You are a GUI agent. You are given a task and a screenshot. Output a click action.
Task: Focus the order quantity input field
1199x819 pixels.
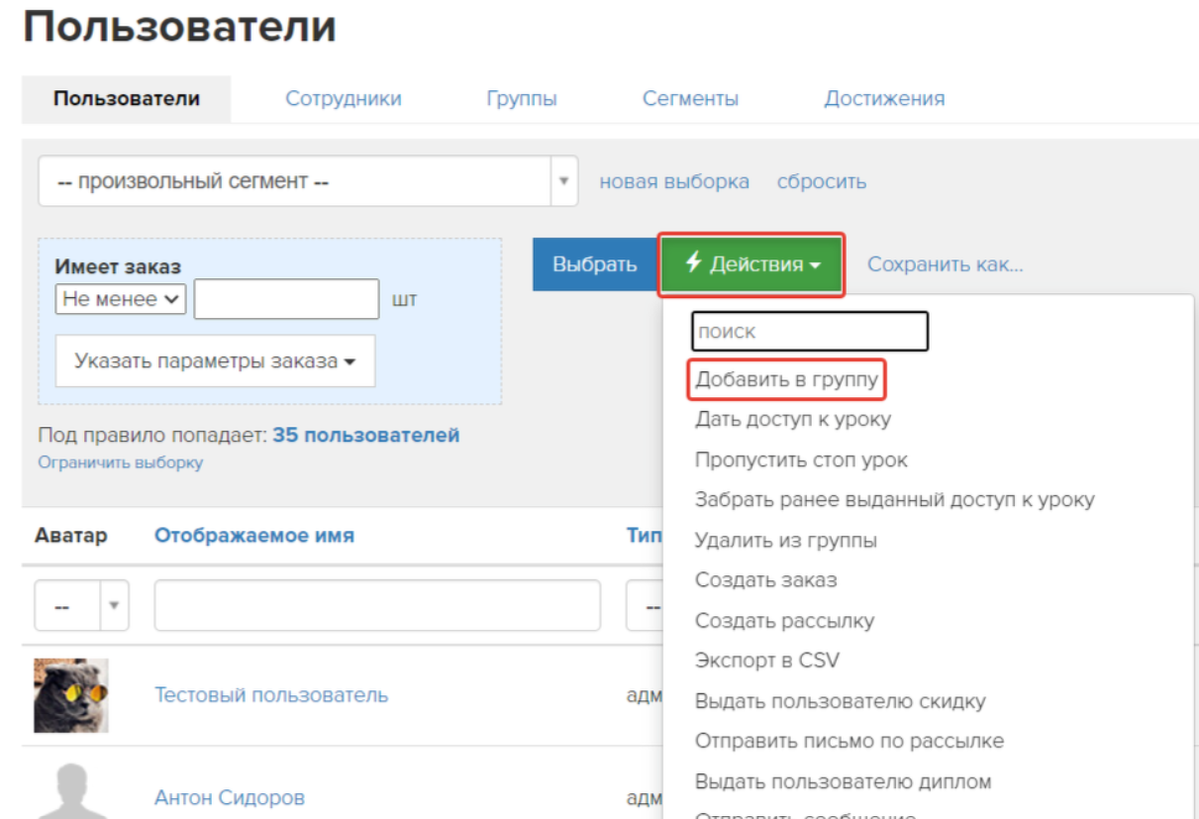286,299
